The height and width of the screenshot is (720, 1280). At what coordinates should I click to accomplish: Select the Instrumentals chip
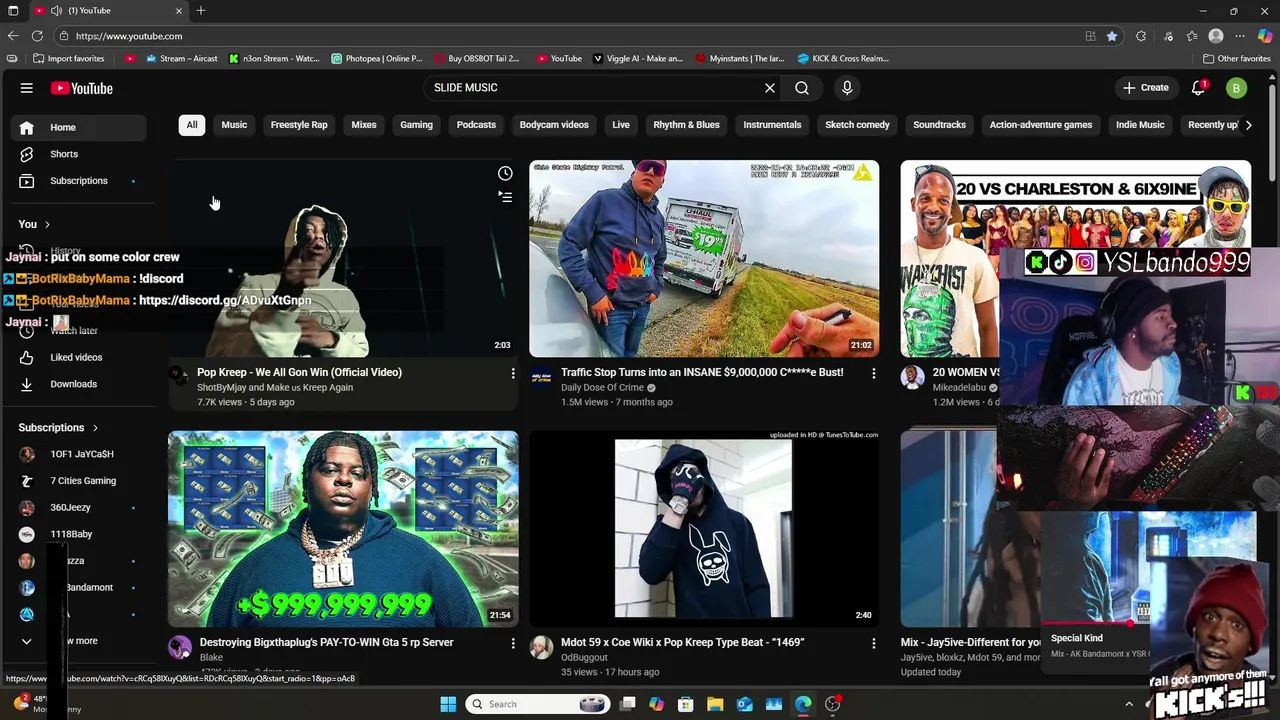[772, 125]
